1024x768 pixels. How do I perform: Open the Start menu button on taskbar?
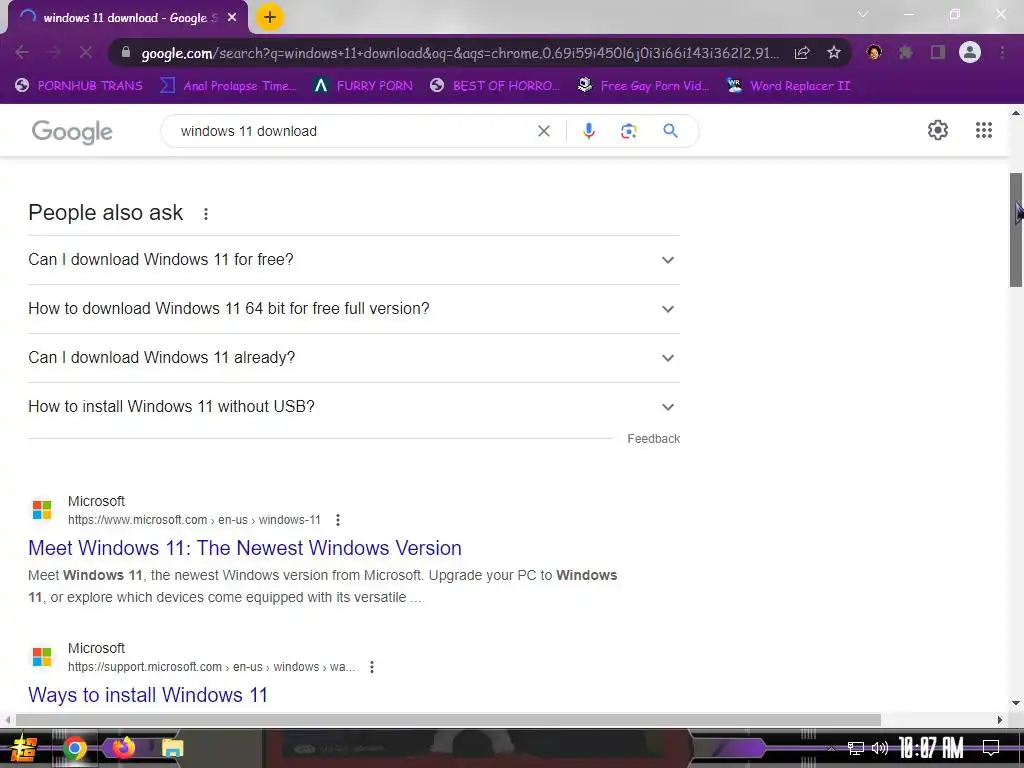tap(23, 749)
